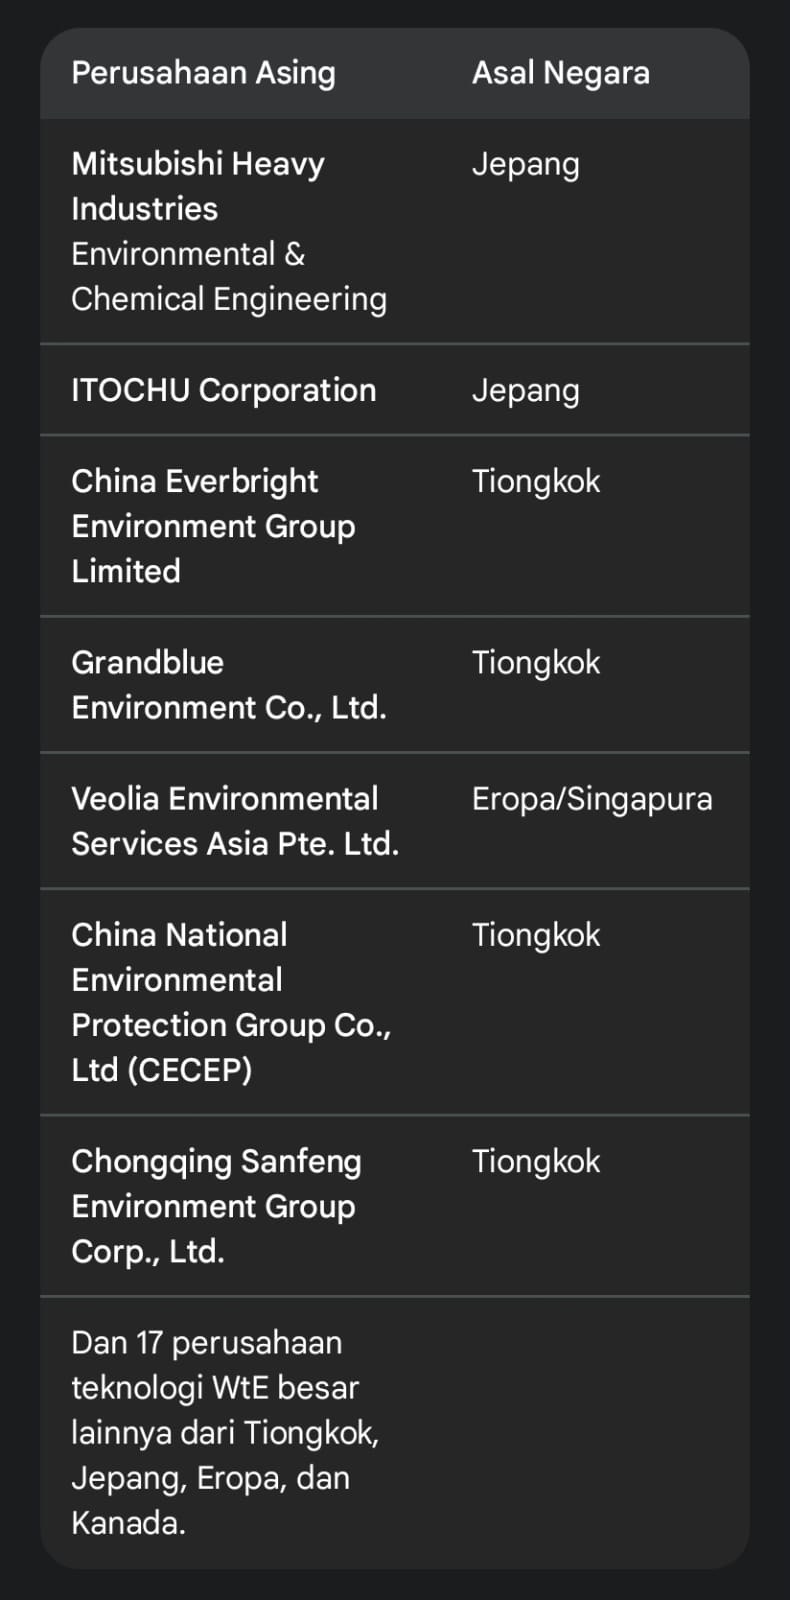Screen dimensions: 790x1600
Task: Select the bold "Mitsubishi Heavy Industries" name
Action: (x=197, y=186)
